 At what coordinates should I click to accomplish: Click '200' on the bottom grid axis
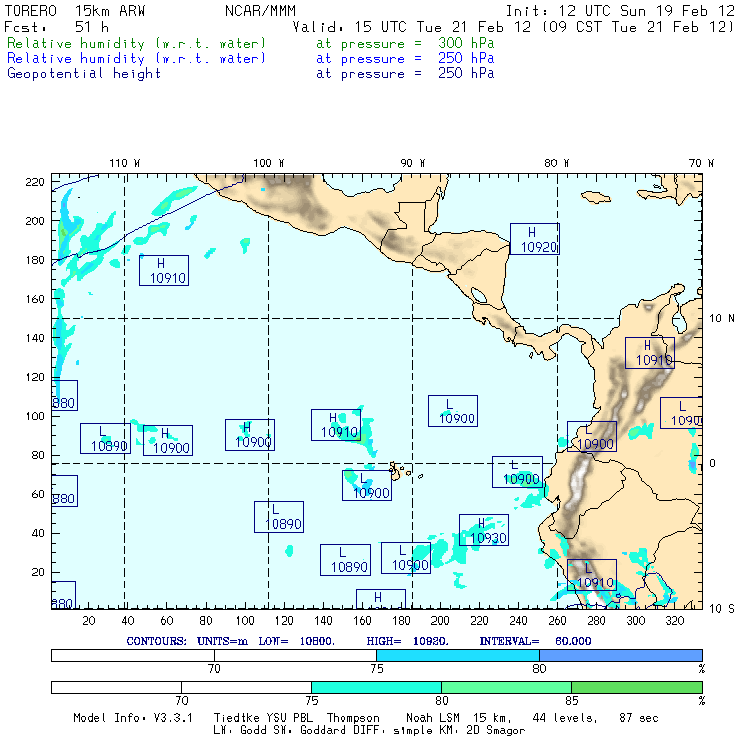pyautogui.click(x=440, y=621)
